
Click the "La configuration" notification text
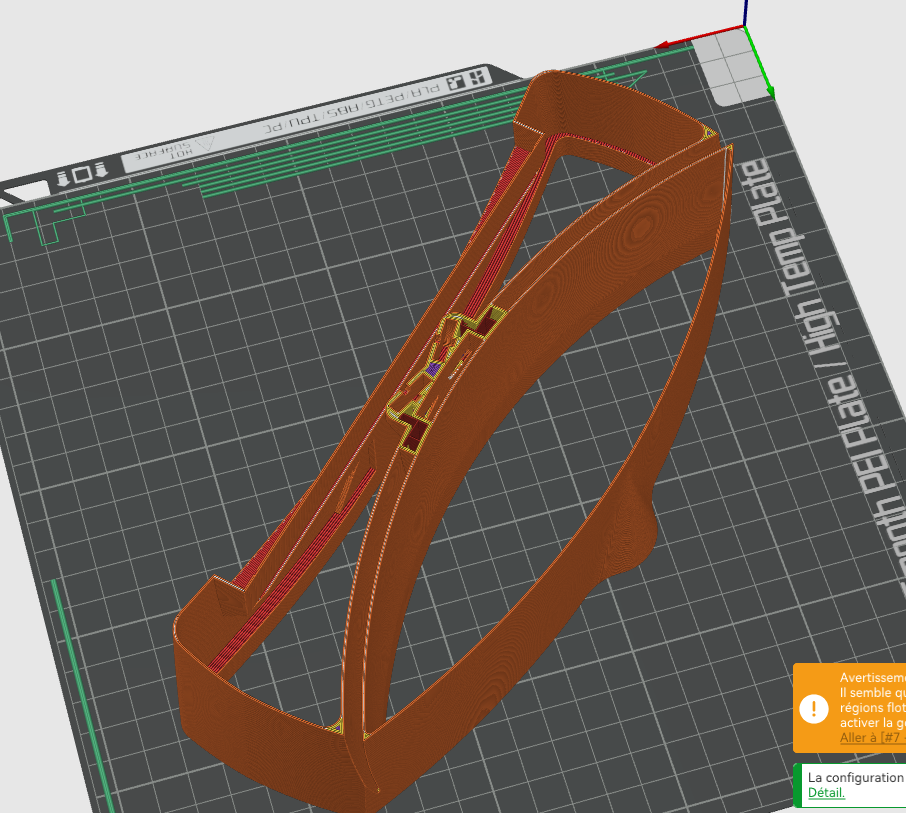coord(856,777)
